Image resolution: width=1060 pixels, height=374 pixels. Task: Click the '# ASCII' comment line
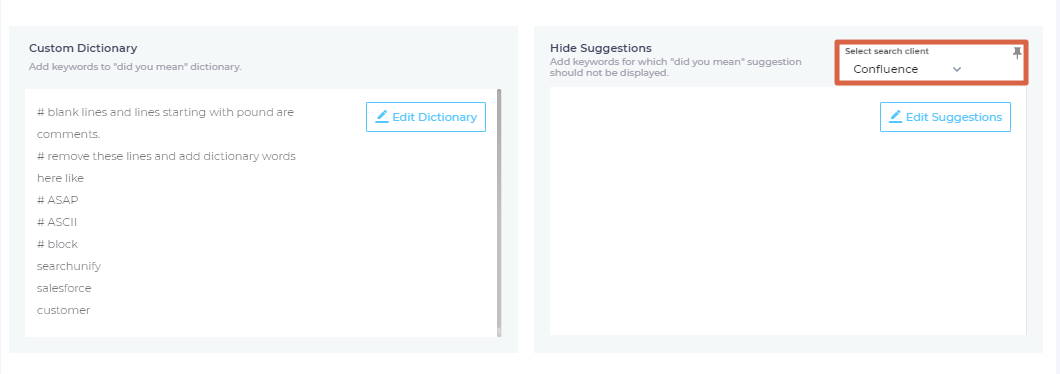(x=57, y=222)
